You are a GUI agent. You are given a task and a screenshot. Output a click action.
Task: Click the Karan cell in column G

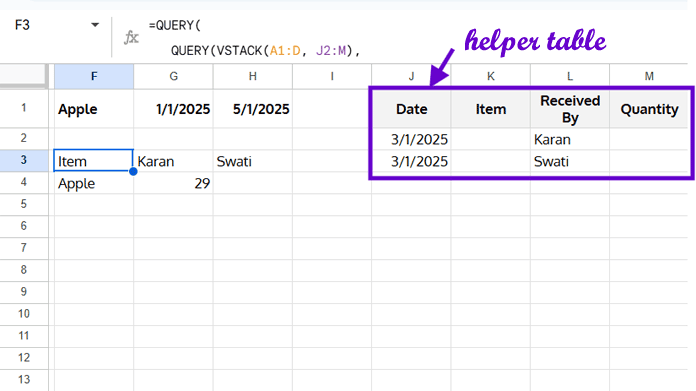click(173, 161)
